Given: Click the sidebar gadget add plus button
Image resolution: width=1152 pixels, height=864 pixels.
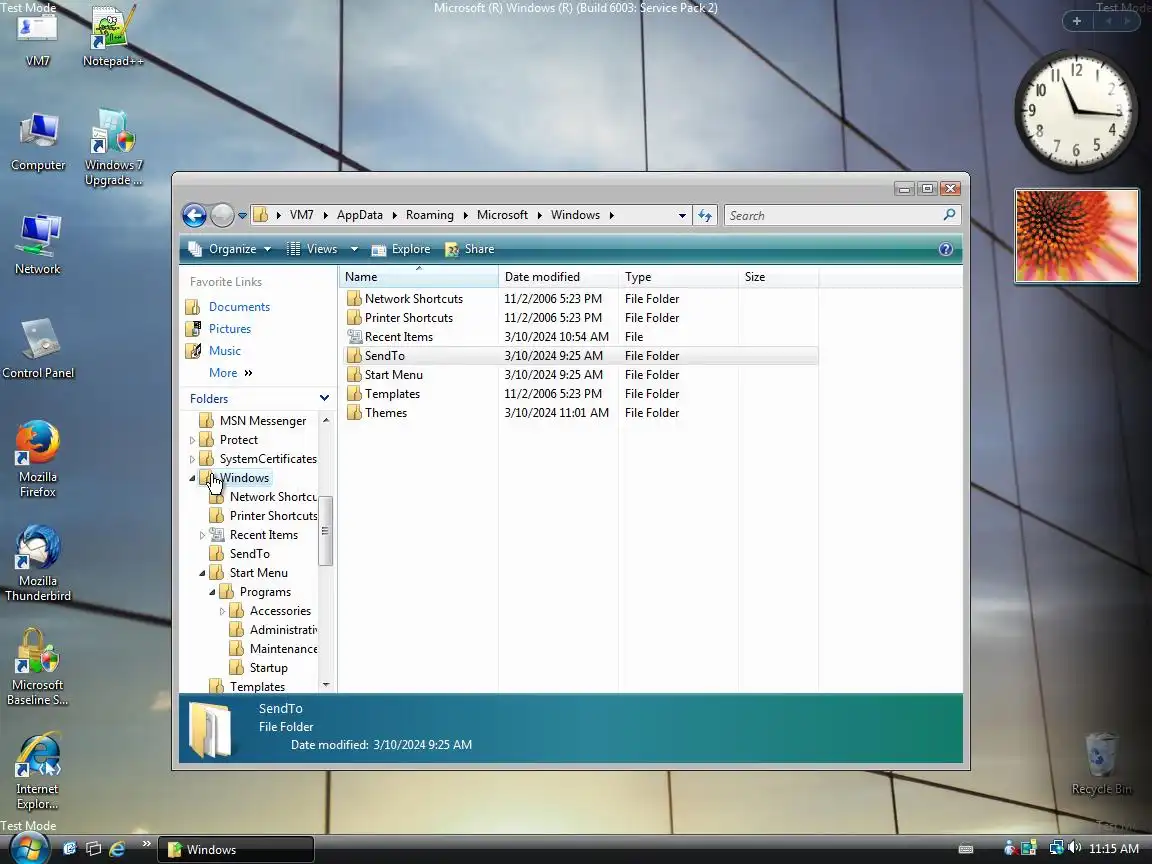Looking at the screenshot, I should 1077,21.
